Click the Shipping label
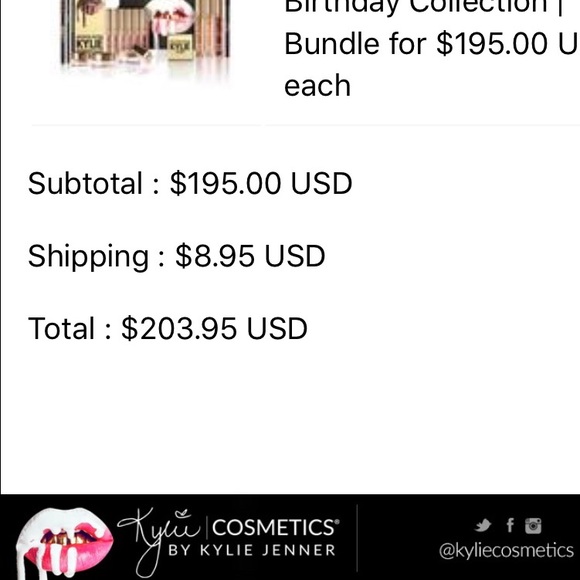580x580 pixels. click(88, 257)
